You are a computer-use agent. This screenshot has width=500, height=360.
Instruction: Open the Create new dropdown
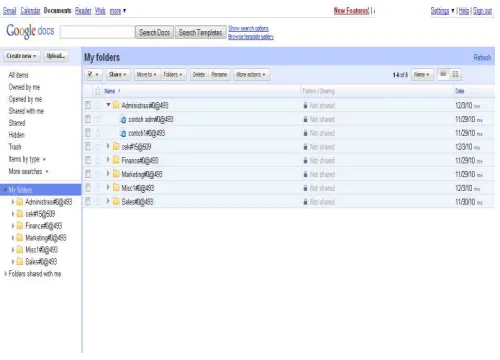pos(22,56)
